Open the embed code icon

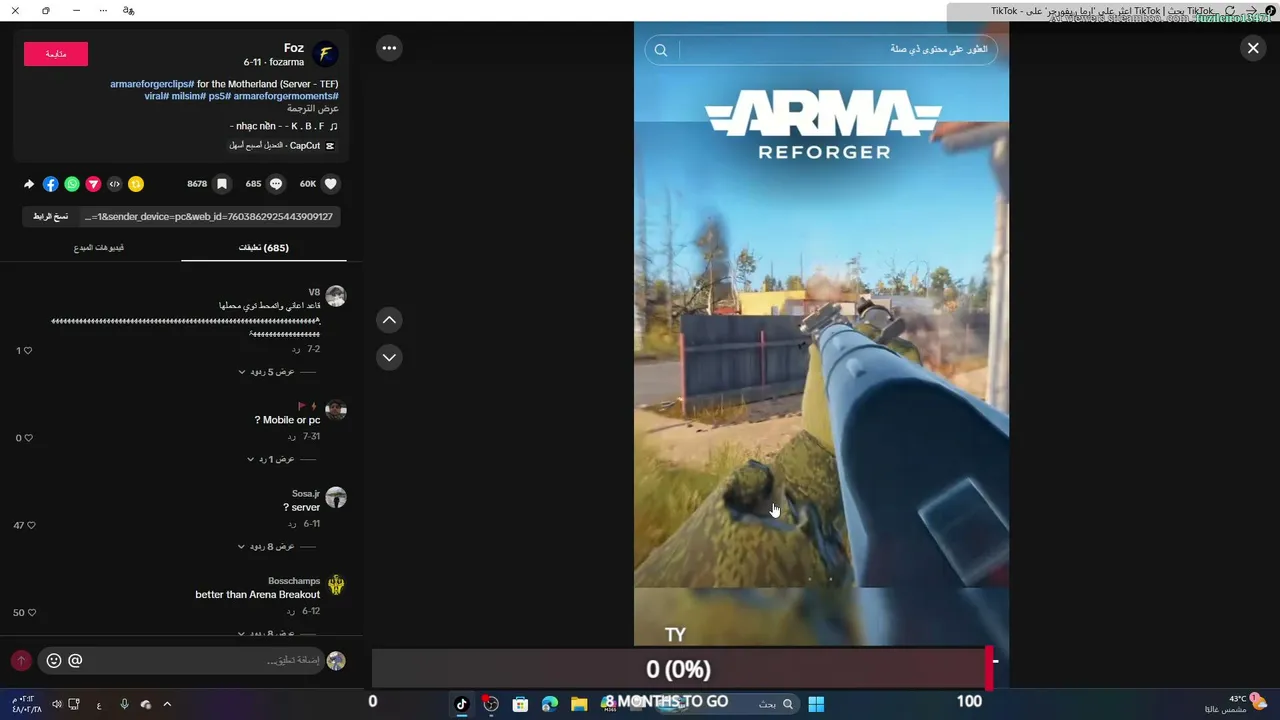tap(115, 184)
